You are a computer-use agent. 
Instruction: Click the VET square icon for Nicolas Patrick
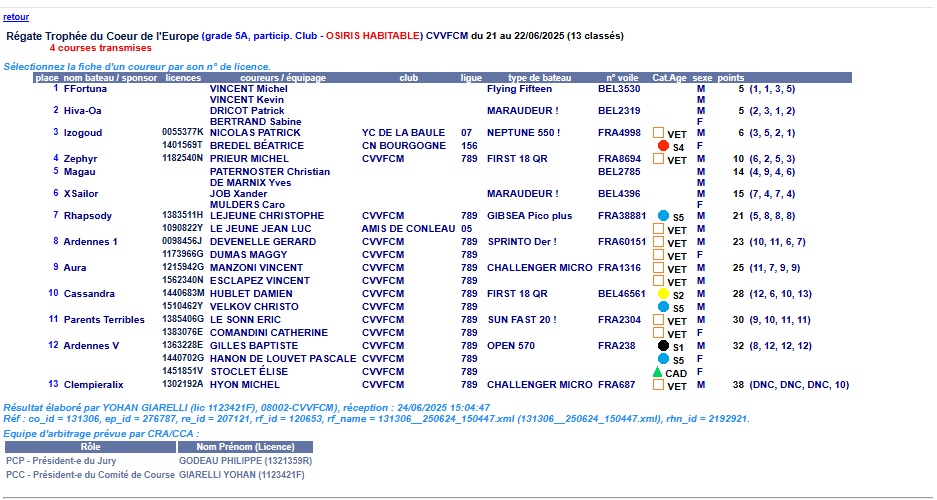(658, 133)
